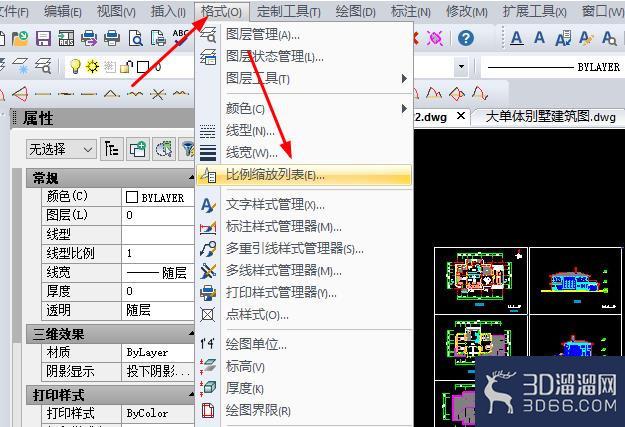Click the red triangle arrow icon in third toolbar row
This screenshot has width=625, height=427.
[x=20, y=94]
